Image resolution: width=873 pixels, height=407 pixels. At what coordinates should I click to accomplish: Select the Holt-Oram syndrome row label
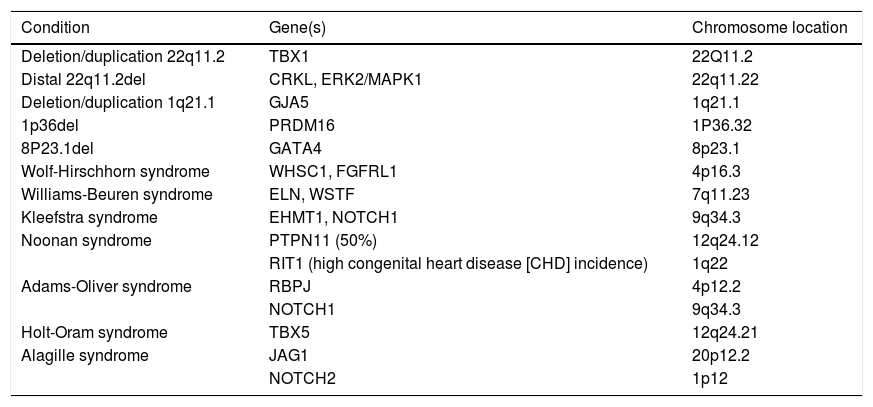(95, 332)
